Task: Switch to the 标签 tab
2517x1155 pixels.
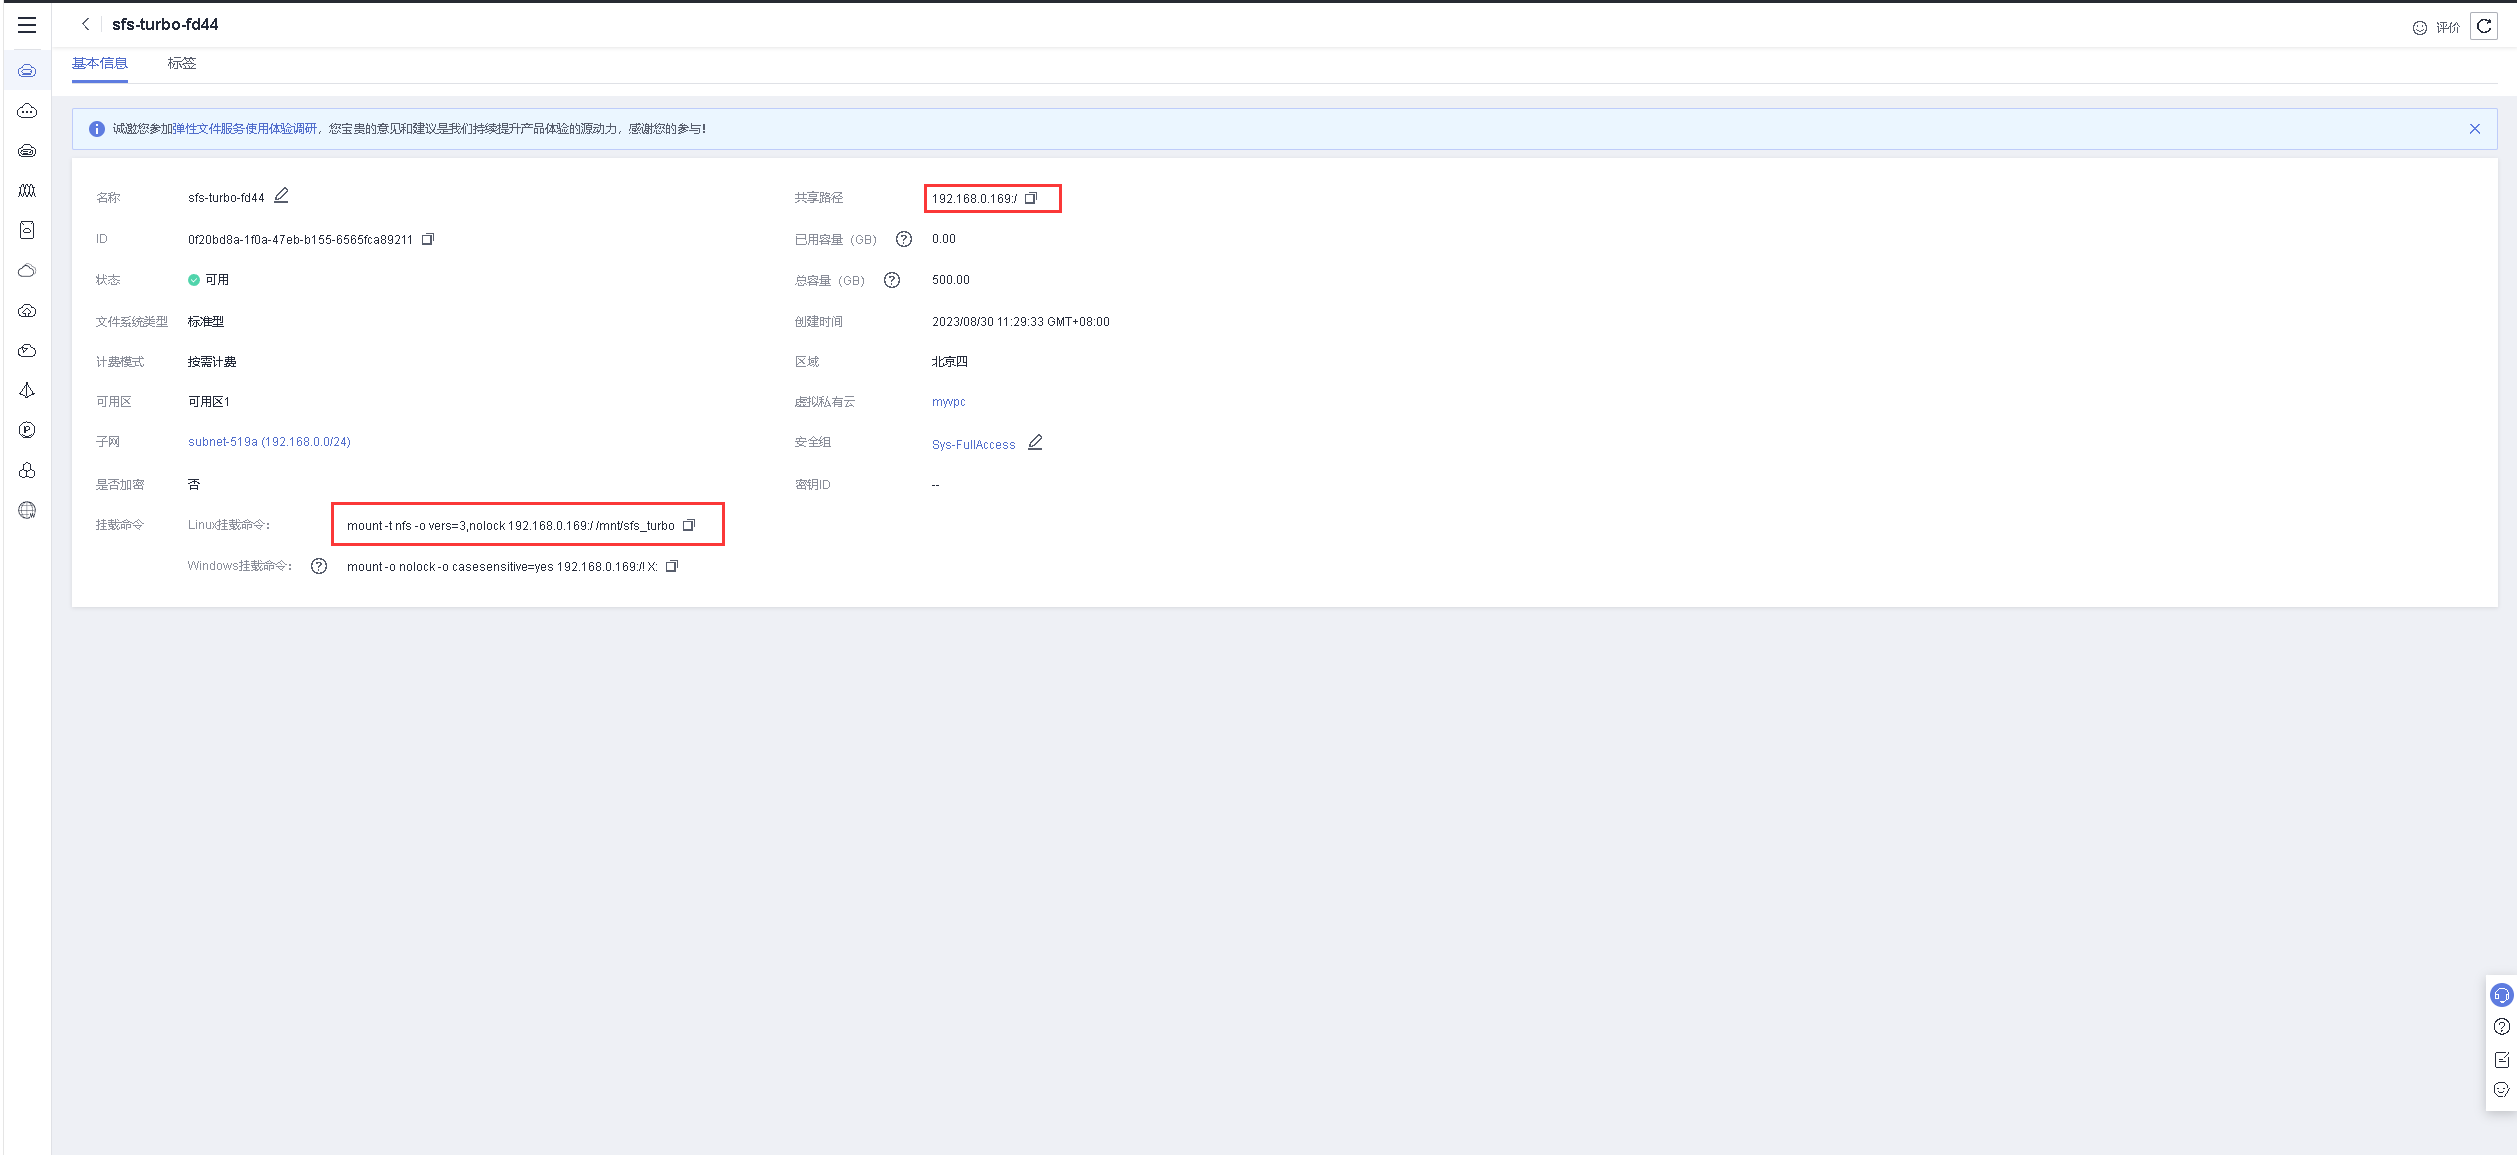Action: [181, 63]
